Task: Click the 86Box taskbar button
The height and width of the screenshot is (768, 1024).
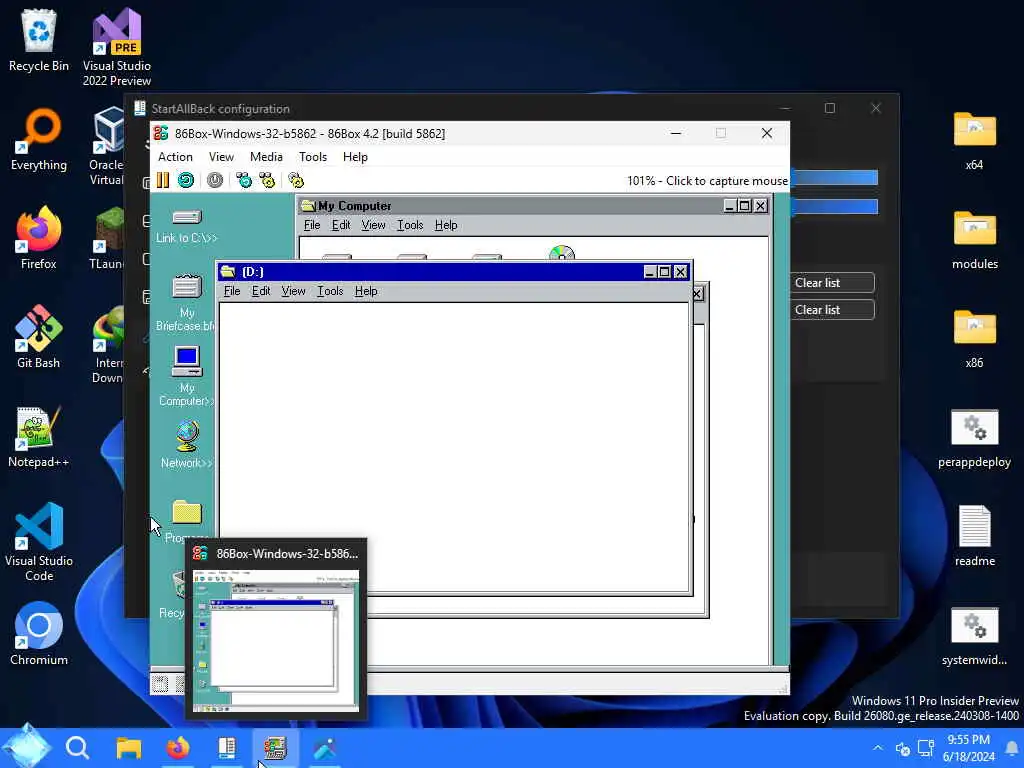Action: pyautogui.click(x=276, y=747)
